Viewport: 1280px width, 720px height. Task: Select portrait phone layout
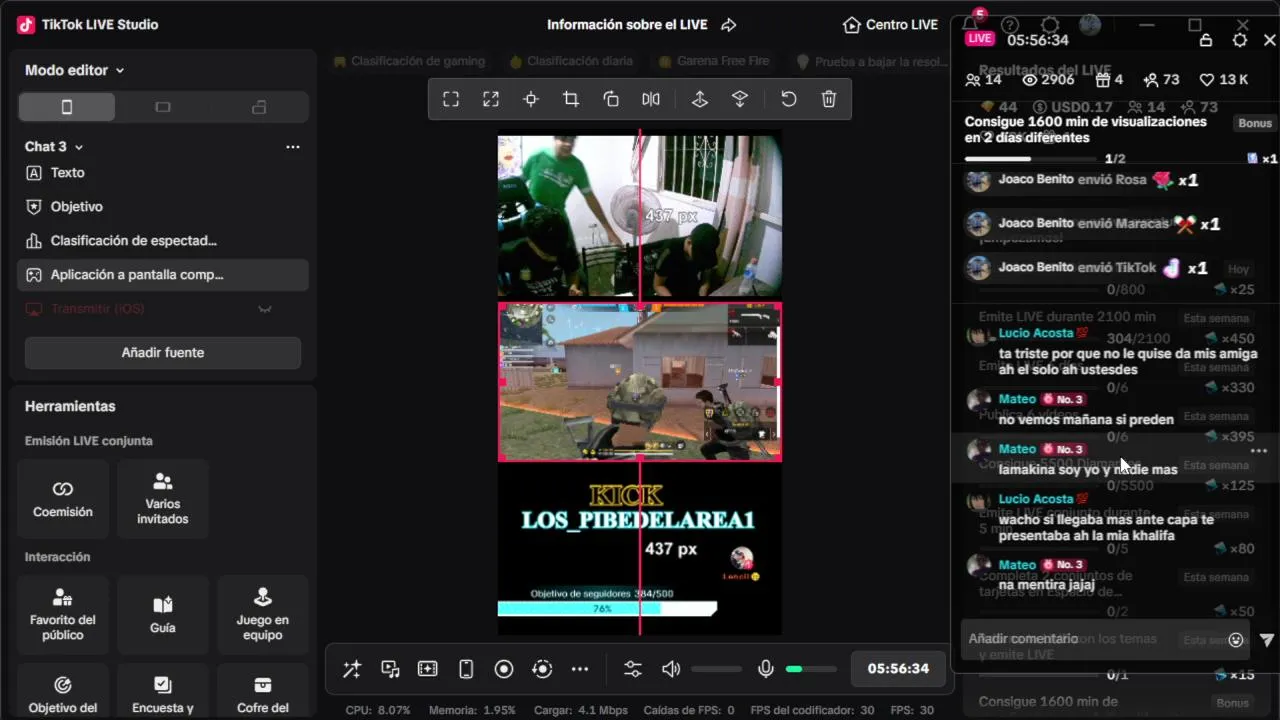[67, 107]
